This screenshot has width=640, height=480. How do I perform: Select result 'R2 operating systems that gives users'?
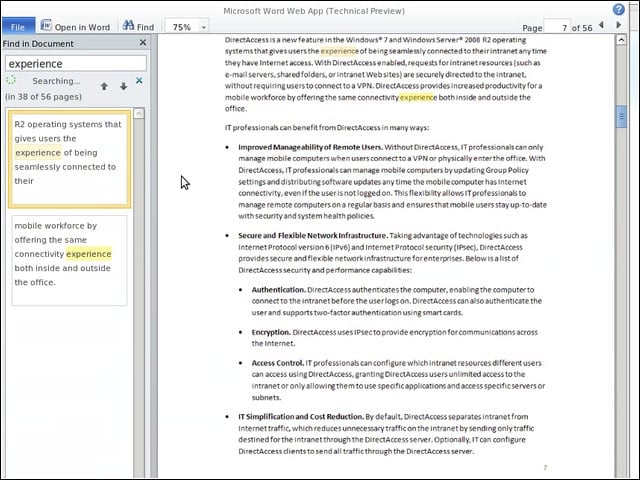pos(69,159)
